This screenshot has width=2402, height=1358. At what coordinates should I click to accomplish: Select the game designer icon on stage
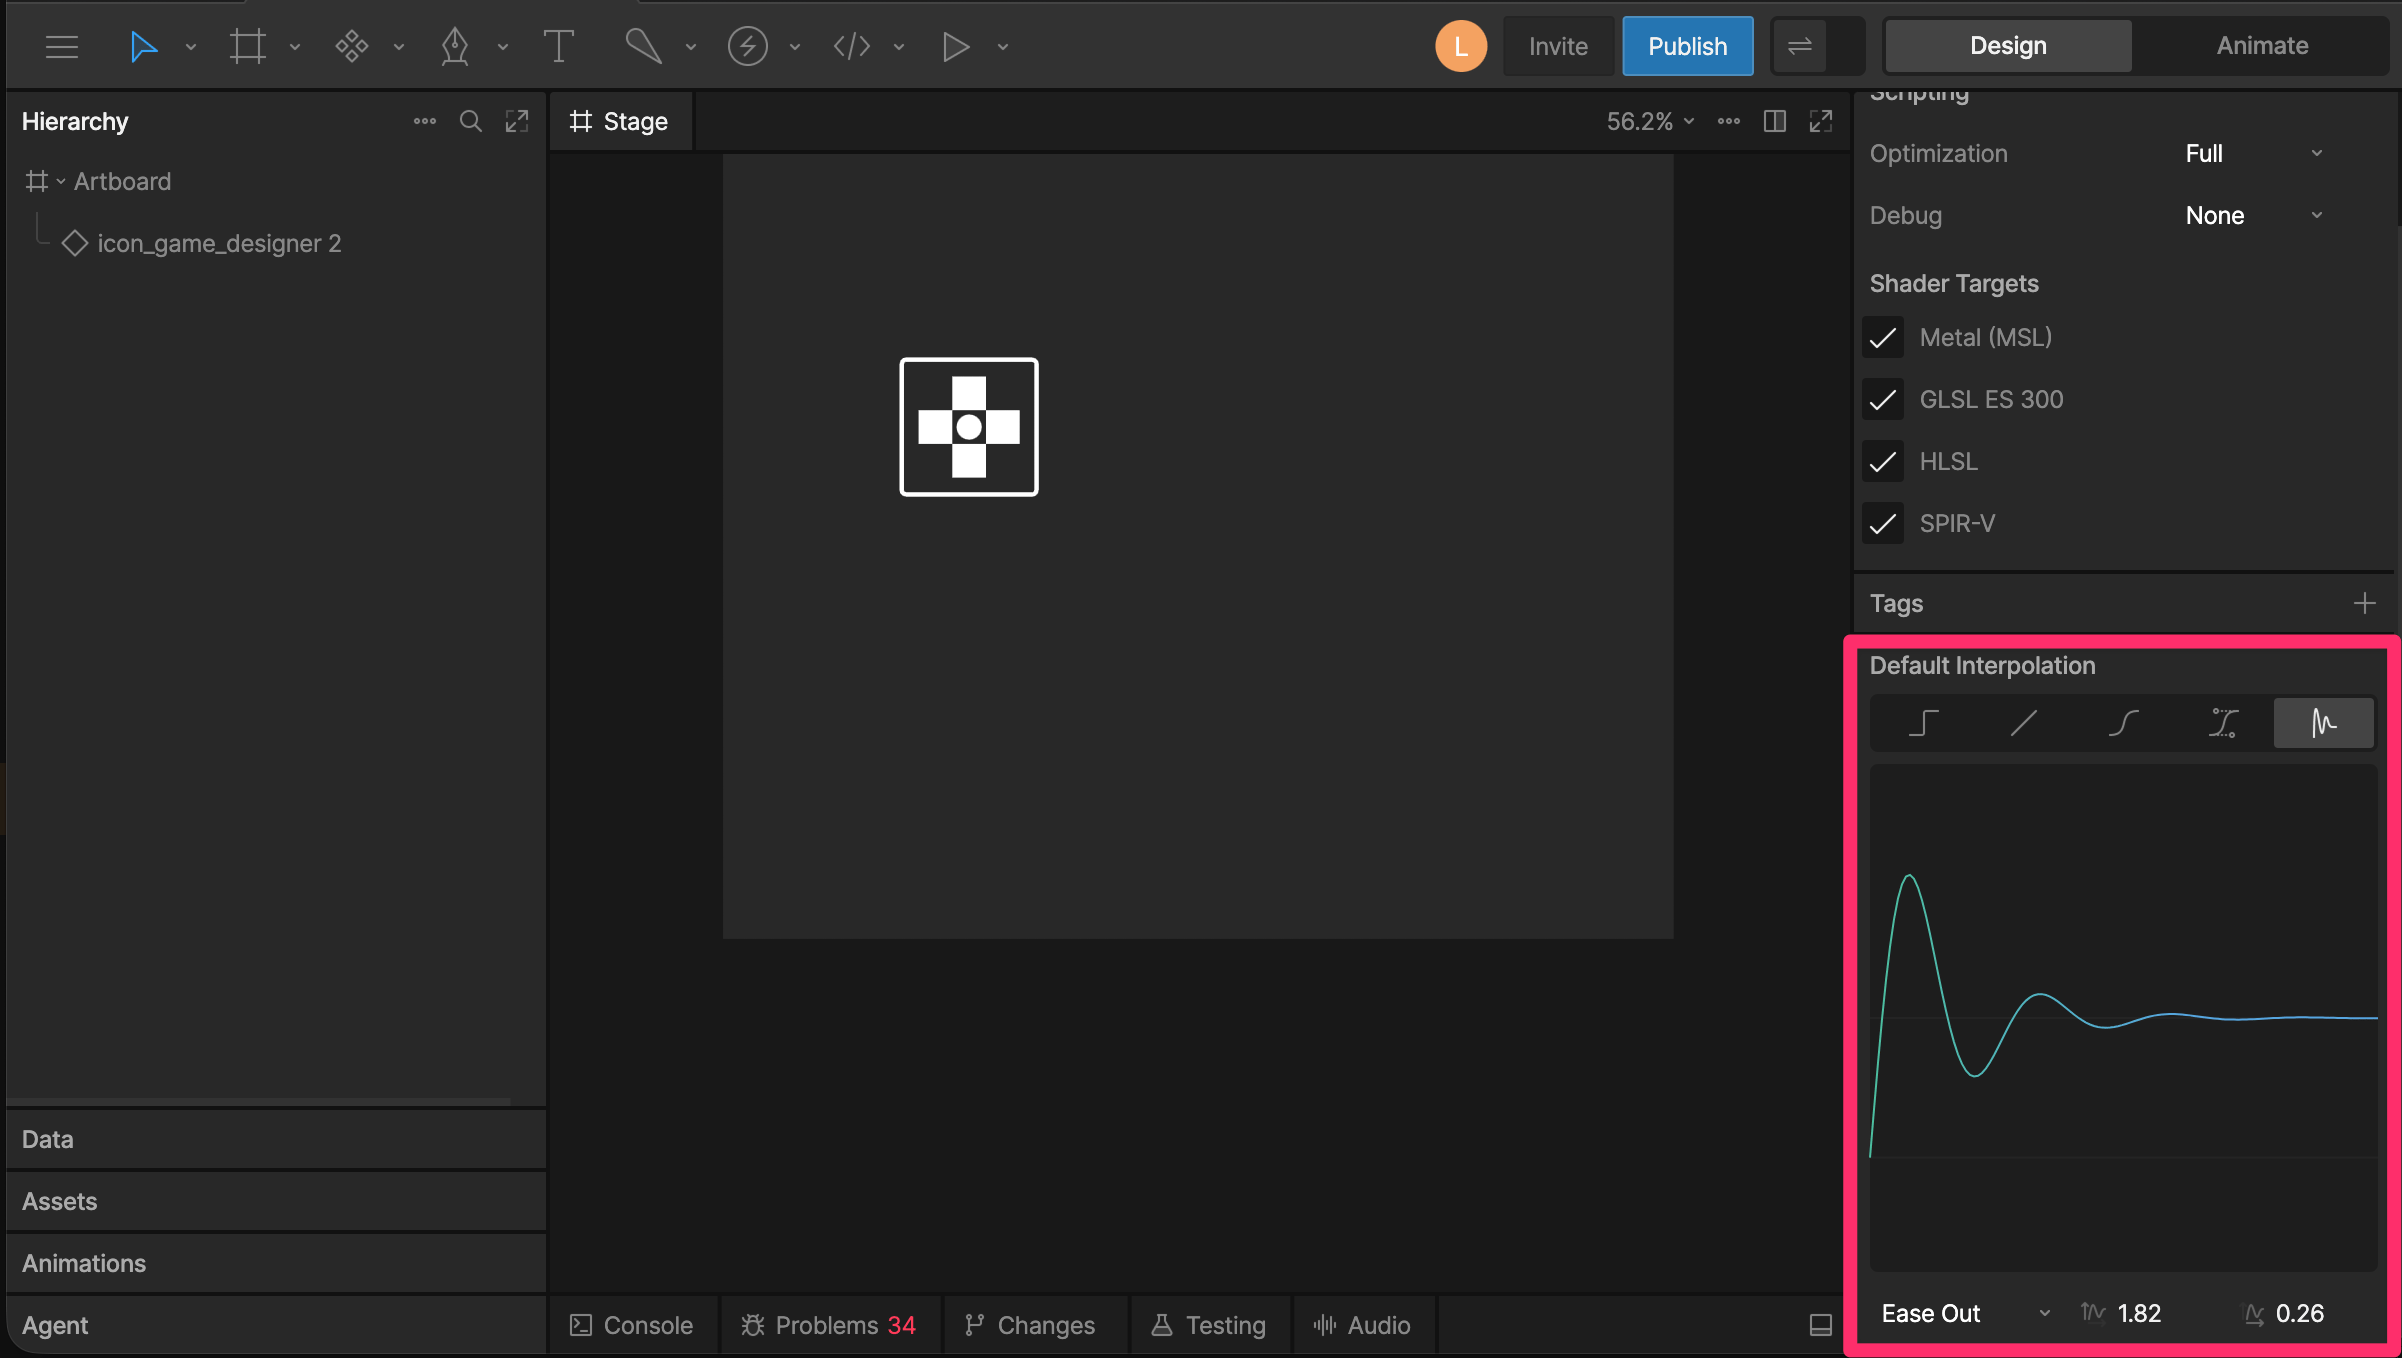[x=968, y=427]
